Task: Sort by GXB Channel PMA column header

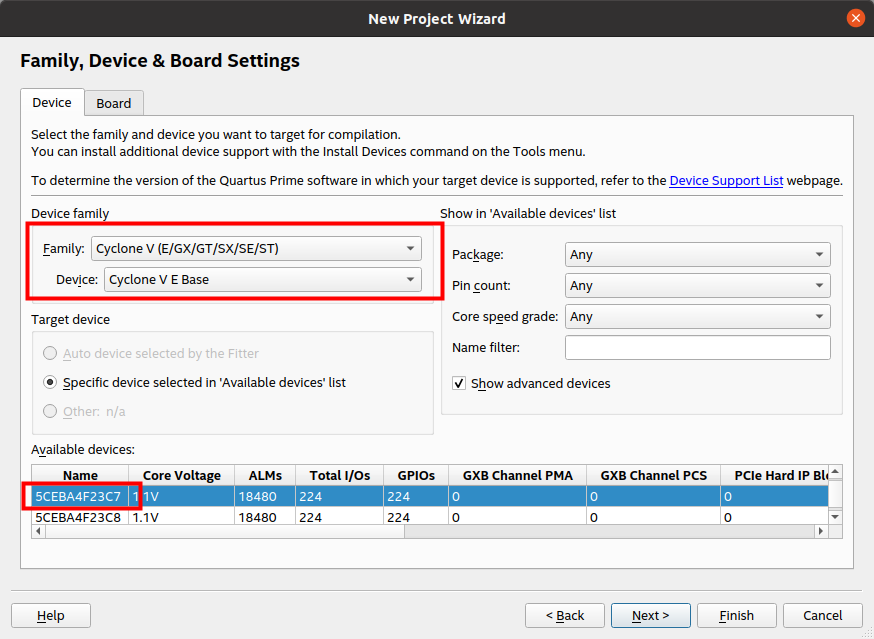Action: click(517, 475)
